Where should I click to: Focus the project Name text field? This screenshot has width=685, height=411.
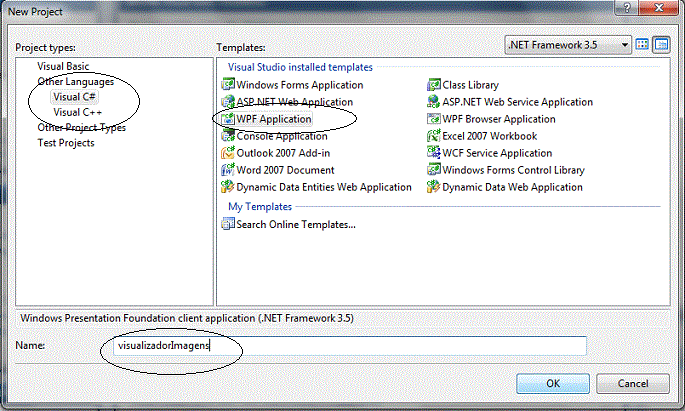pos(349,346)
